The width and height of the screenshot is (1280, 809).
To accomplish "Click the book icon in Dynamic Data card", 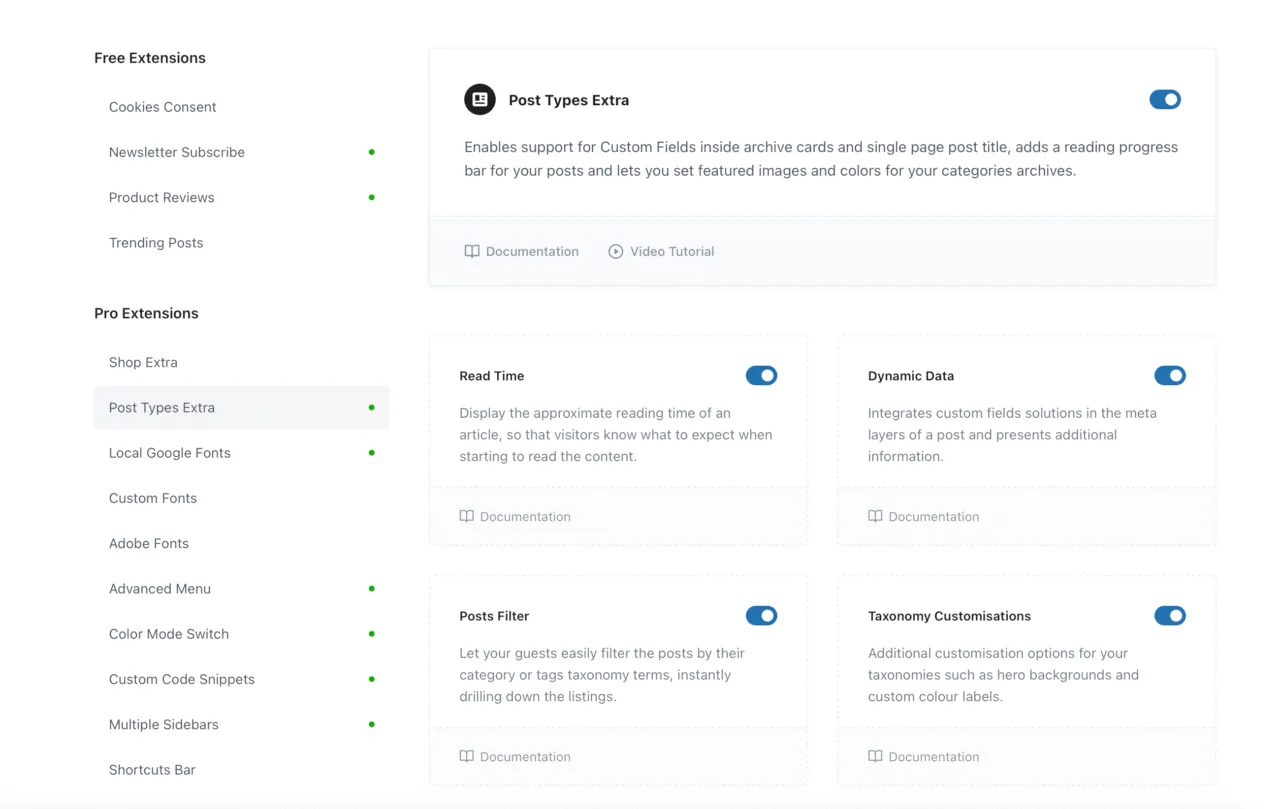I will click(x=876, y=517).
